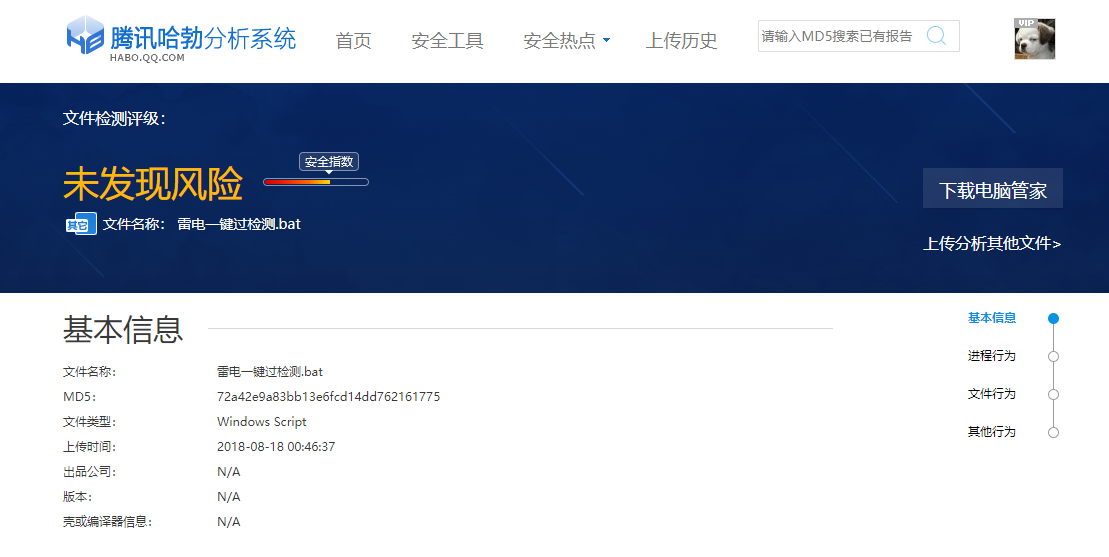Open the 上传历史 page
Screen dimensions: 1109x557
pyautogui.click(x=681, y=40)
